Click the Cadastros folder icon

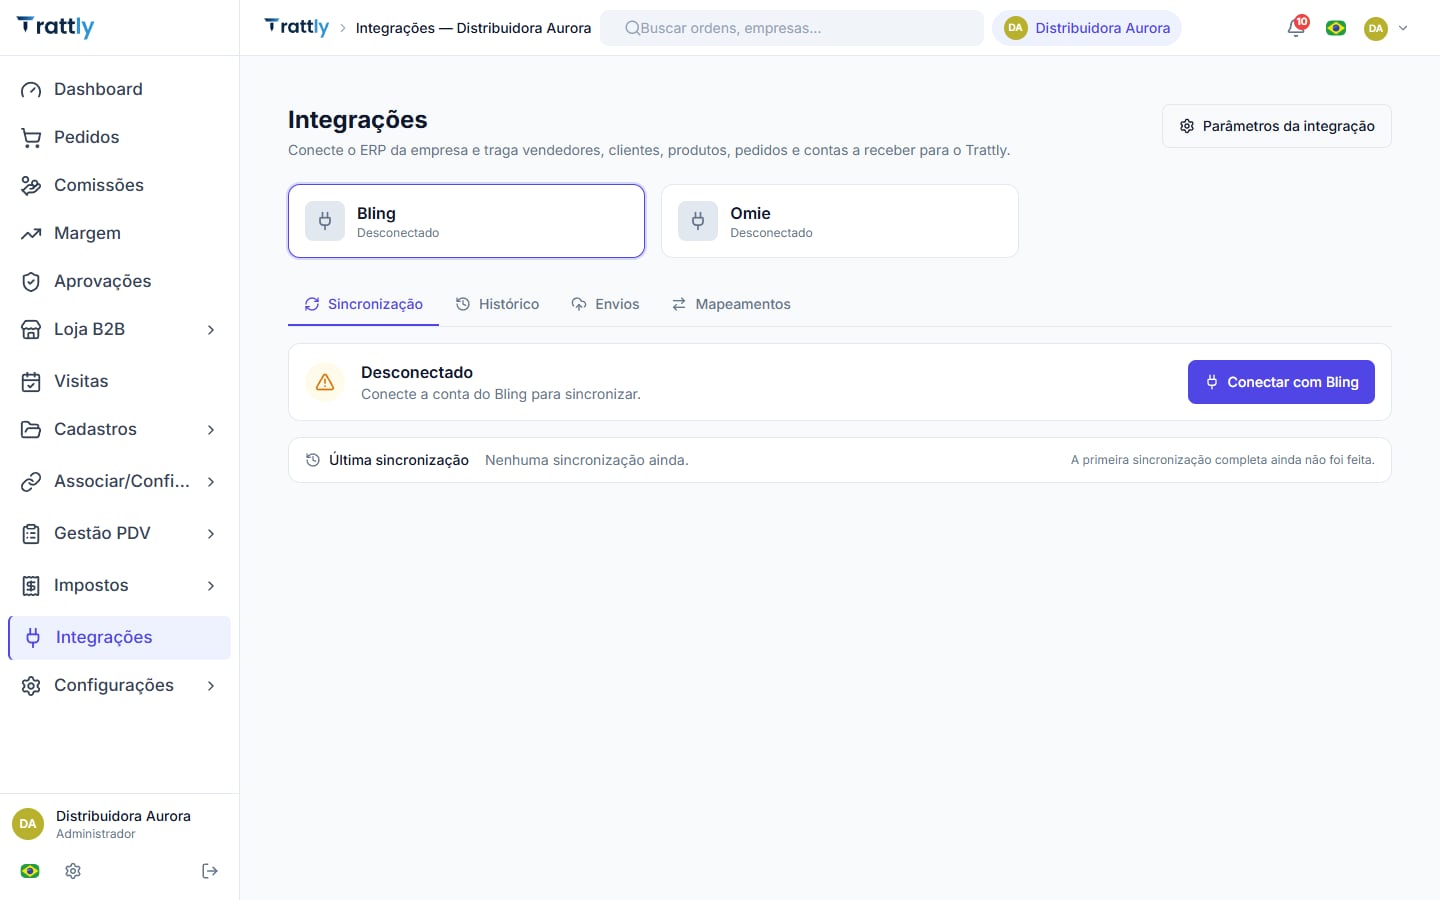pyautogui.click(x=31, y=429)
